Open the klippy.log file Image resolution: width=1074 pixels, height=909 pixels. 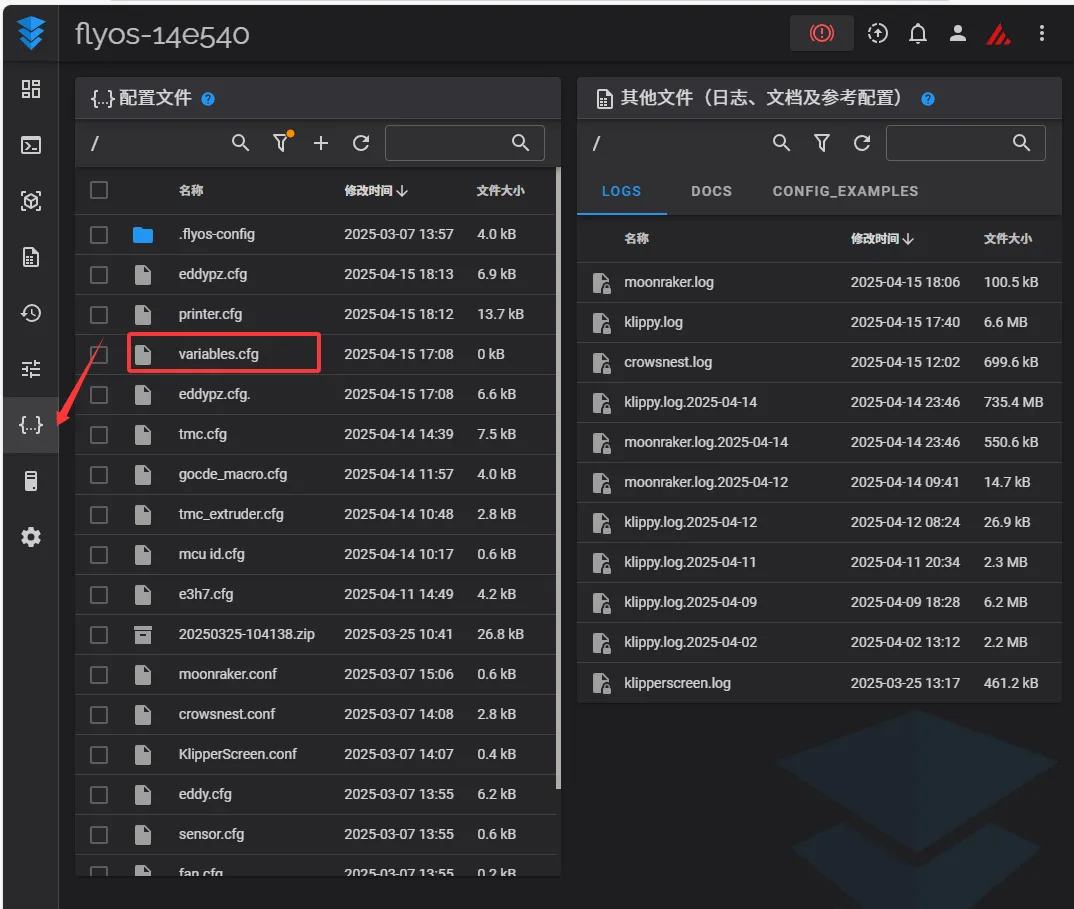pos(653,322)
